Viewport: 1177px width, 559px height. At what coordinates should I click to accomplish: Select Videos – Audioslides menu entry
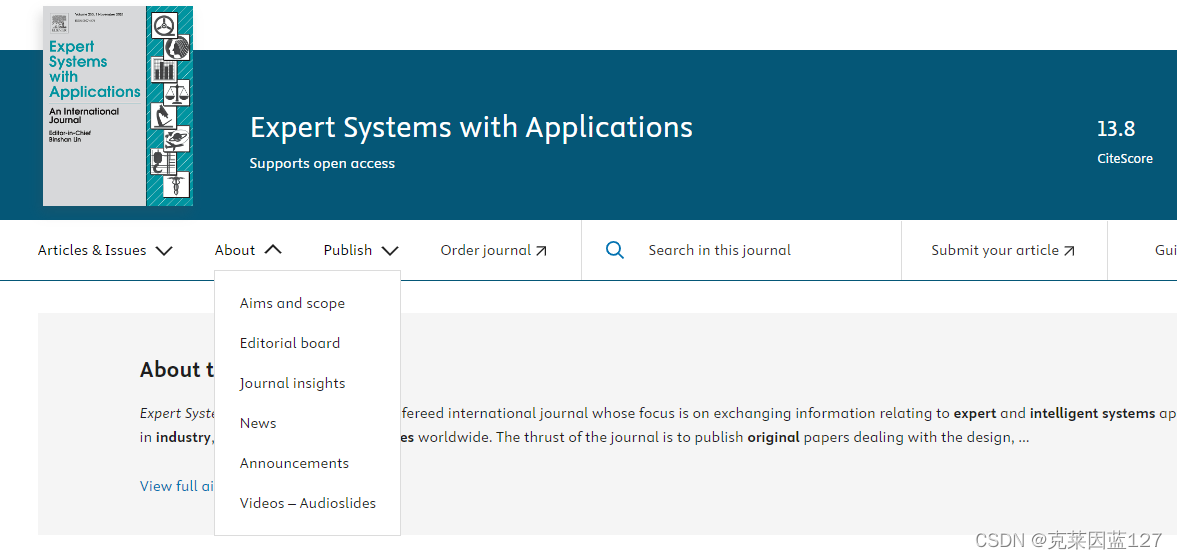tap(308, 503)
